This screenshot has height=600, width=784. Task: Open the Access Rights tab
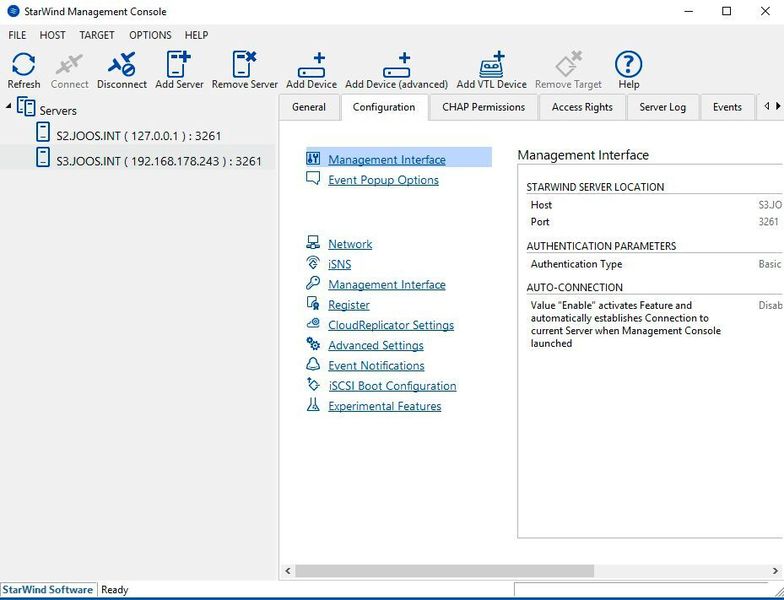coord(582,107)
